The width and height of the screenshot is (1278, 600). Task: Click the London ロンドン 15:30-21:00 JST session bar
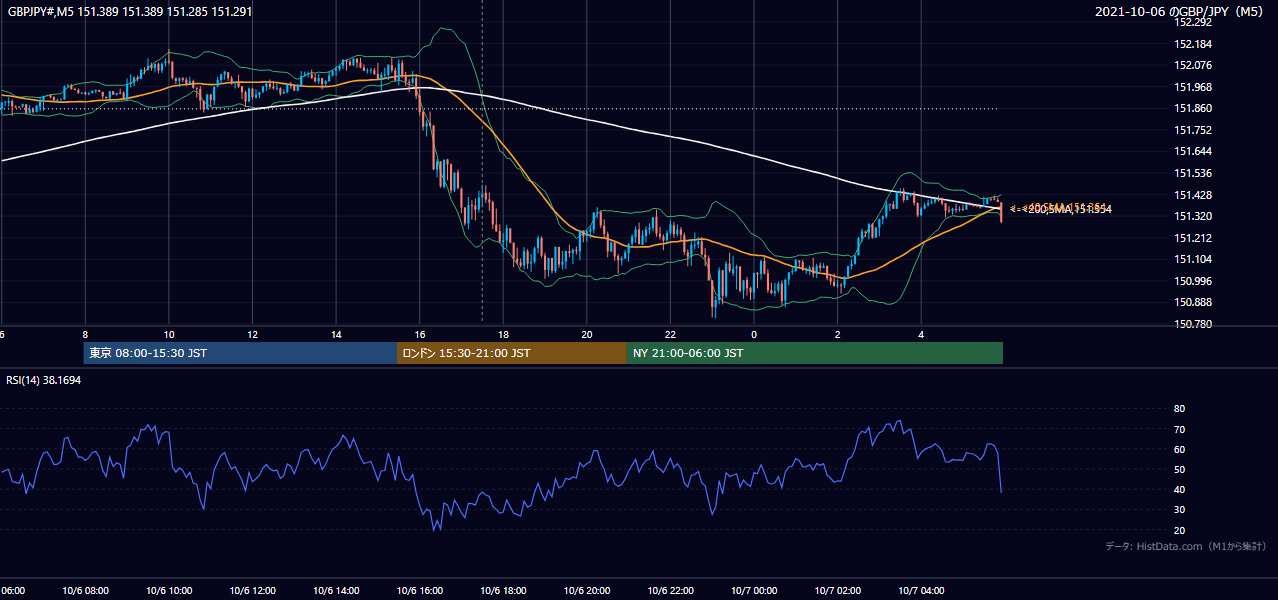pyautogui.click(x=512, y=353)
